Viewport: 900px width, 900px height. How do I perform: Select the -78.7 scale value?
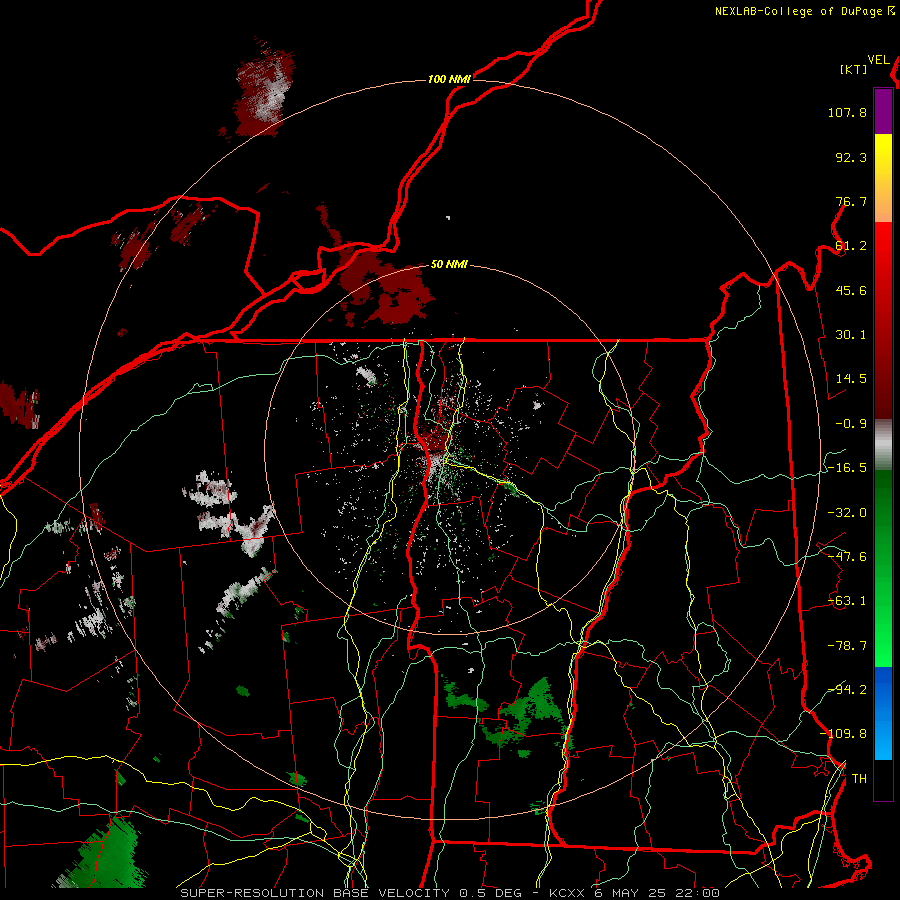(x=847, y=646)
